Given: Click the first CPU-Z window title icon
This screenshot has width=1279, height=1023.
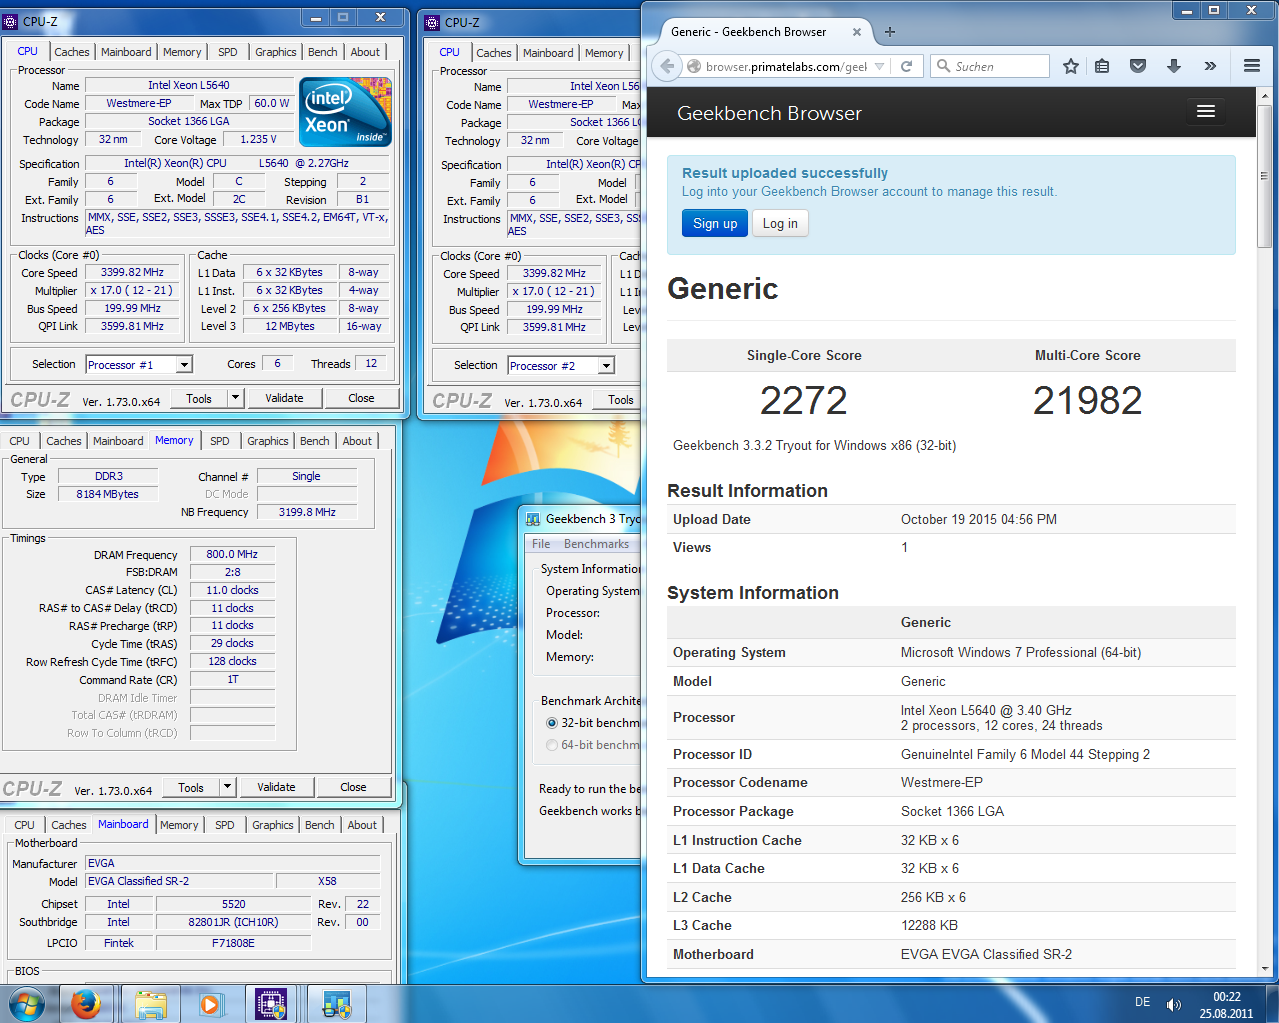Looking at the screenshot, I should (x=12, y=20).
